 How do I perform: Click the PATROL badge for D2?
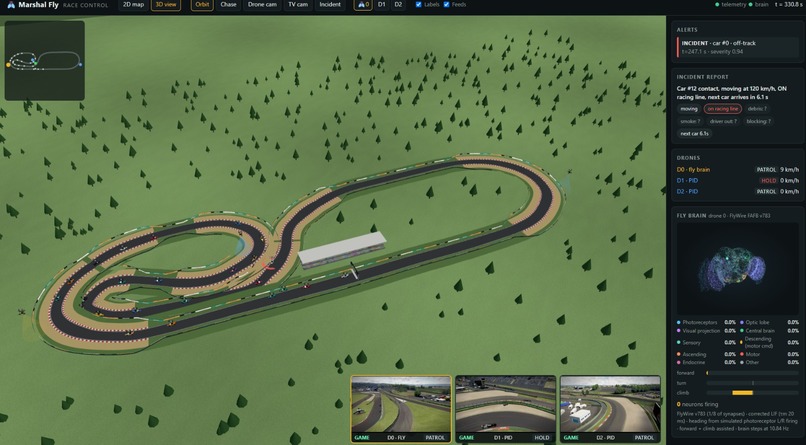coord(766,191)
